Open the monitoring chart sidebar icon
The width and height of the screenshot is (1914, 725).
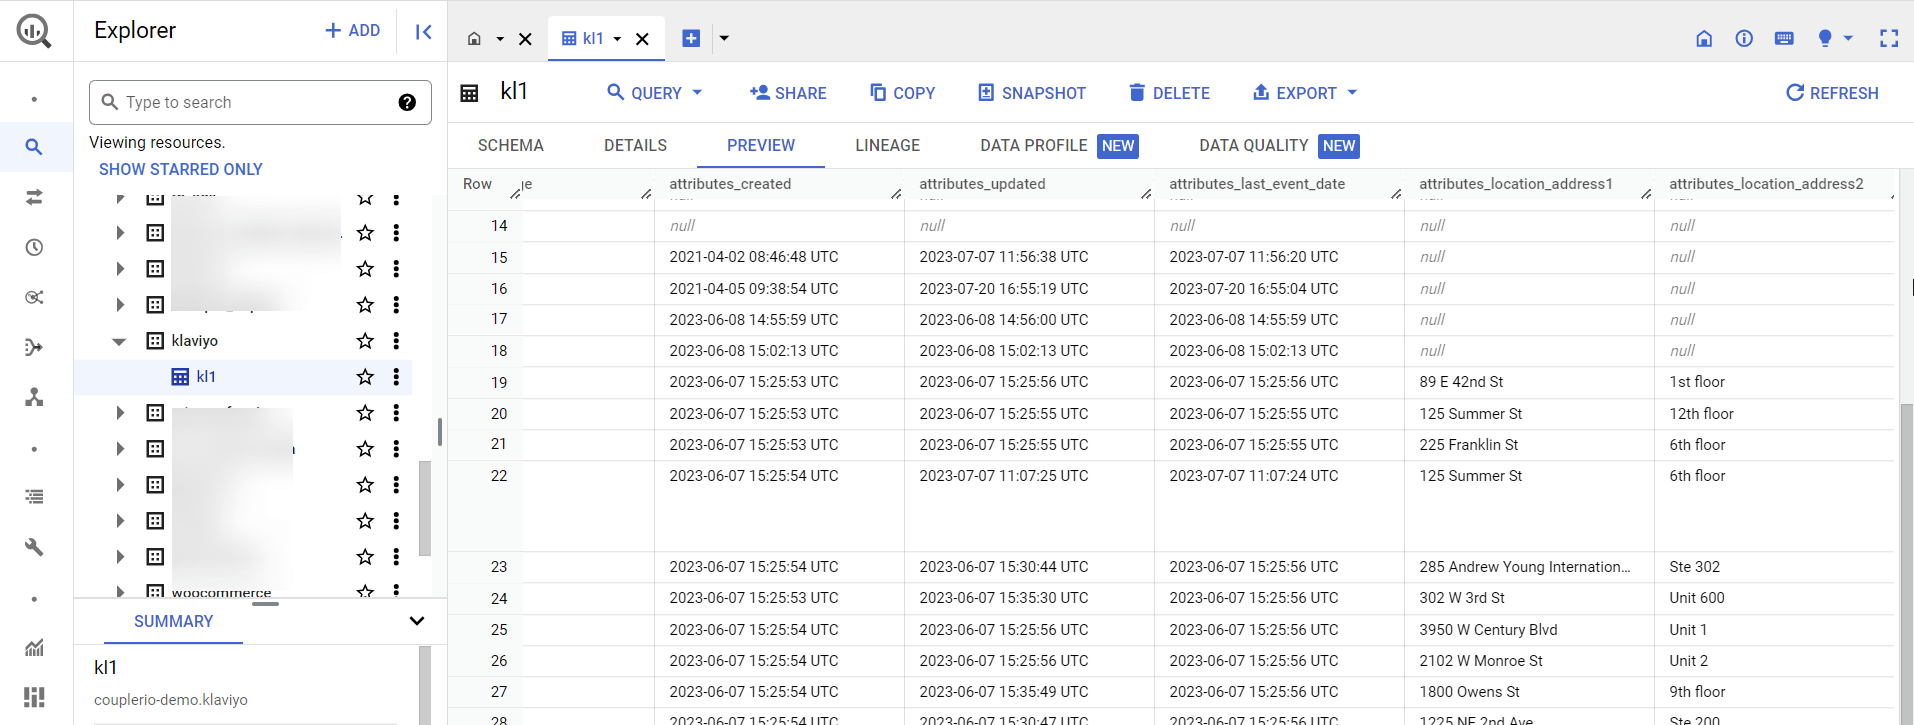(34, 647)
